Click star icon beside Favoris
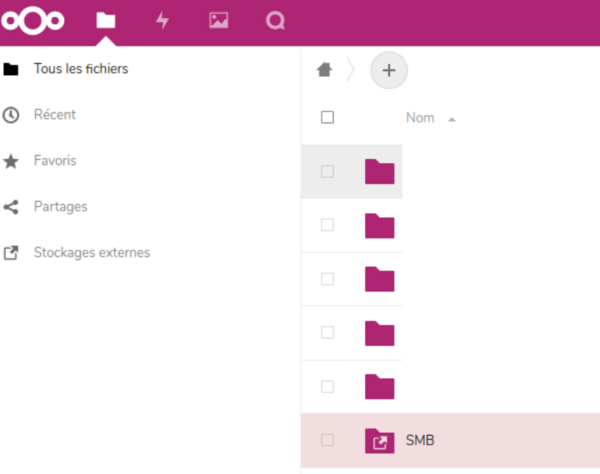 click(x=11, y=161)
